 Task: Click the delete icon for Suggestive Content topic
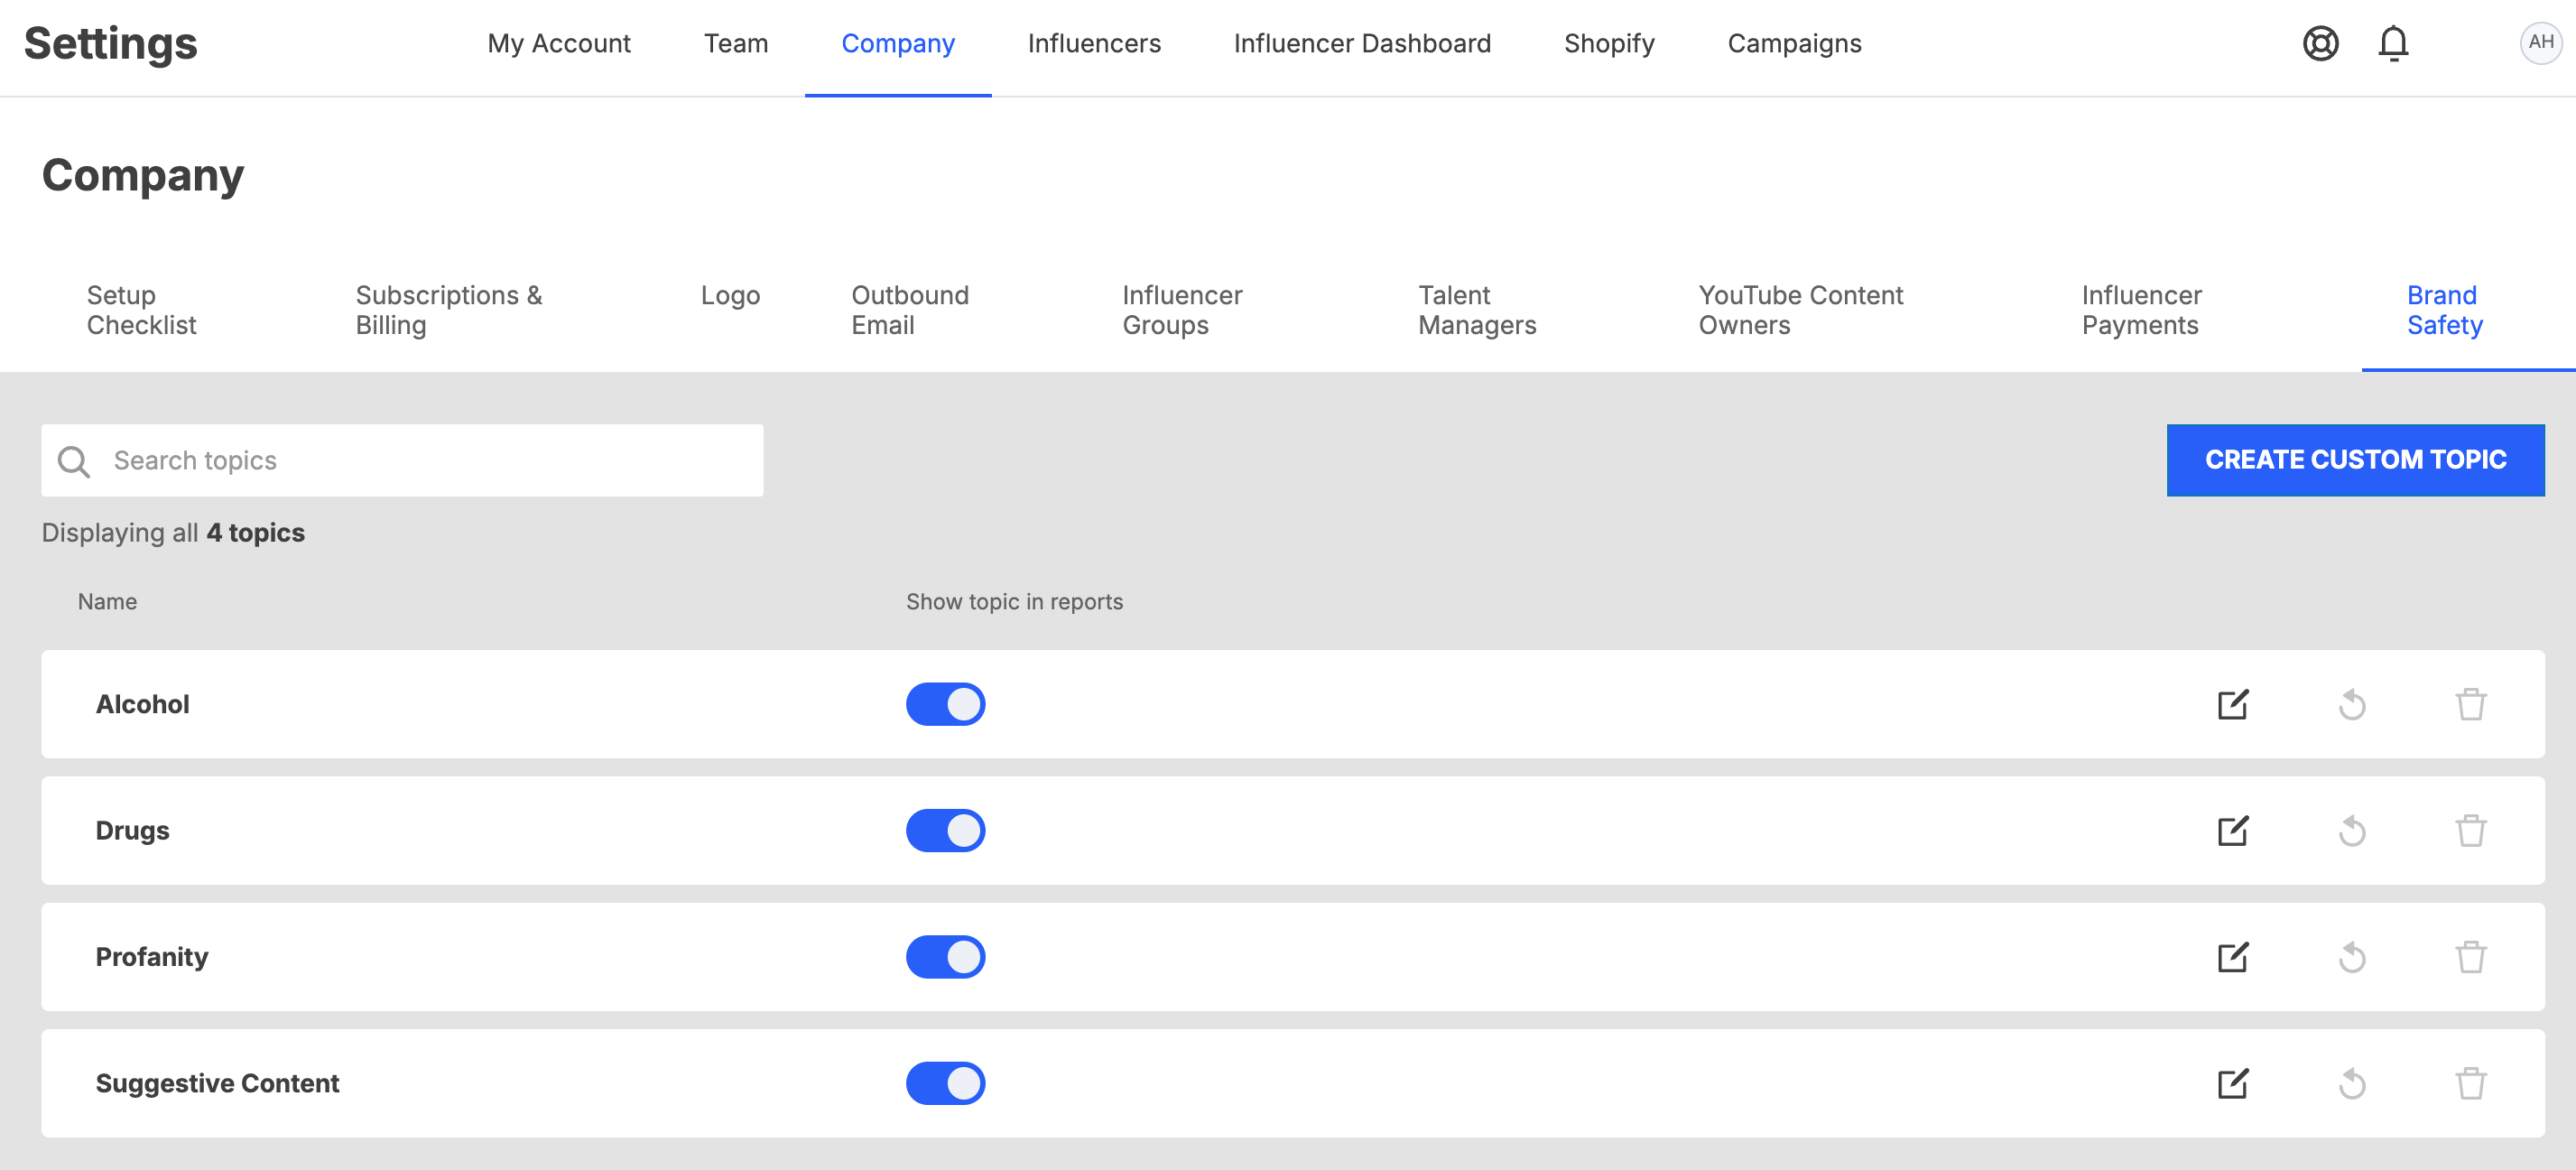point(2469,1083)
